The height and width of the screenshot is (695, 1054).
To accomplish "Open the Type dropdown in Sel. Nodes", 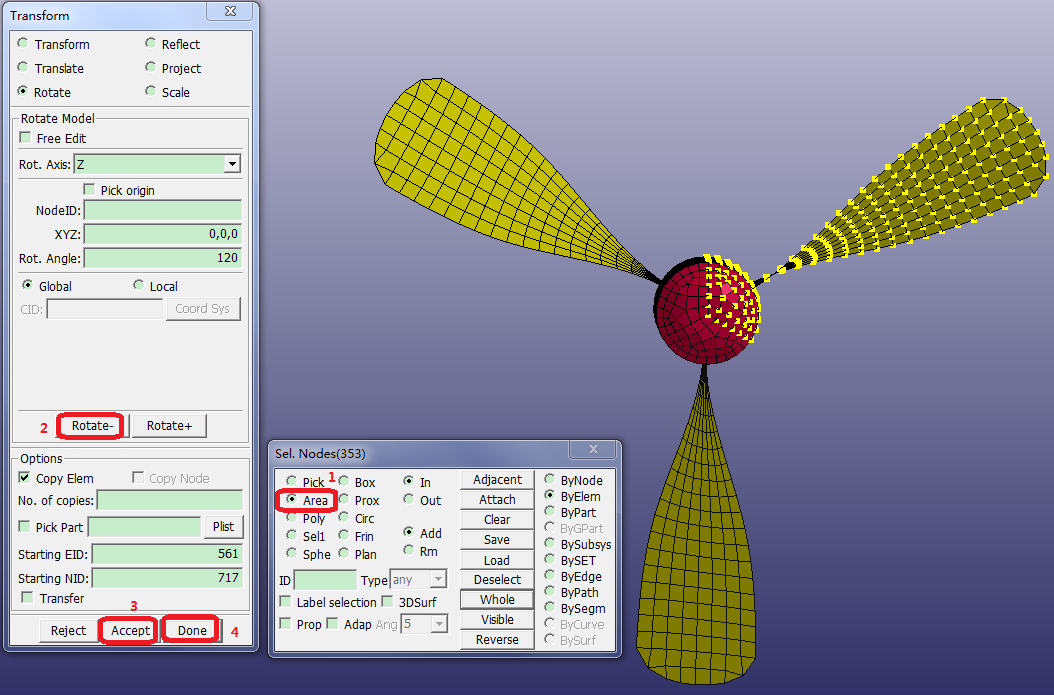I will pyautogui.click(x=437, y=580).
